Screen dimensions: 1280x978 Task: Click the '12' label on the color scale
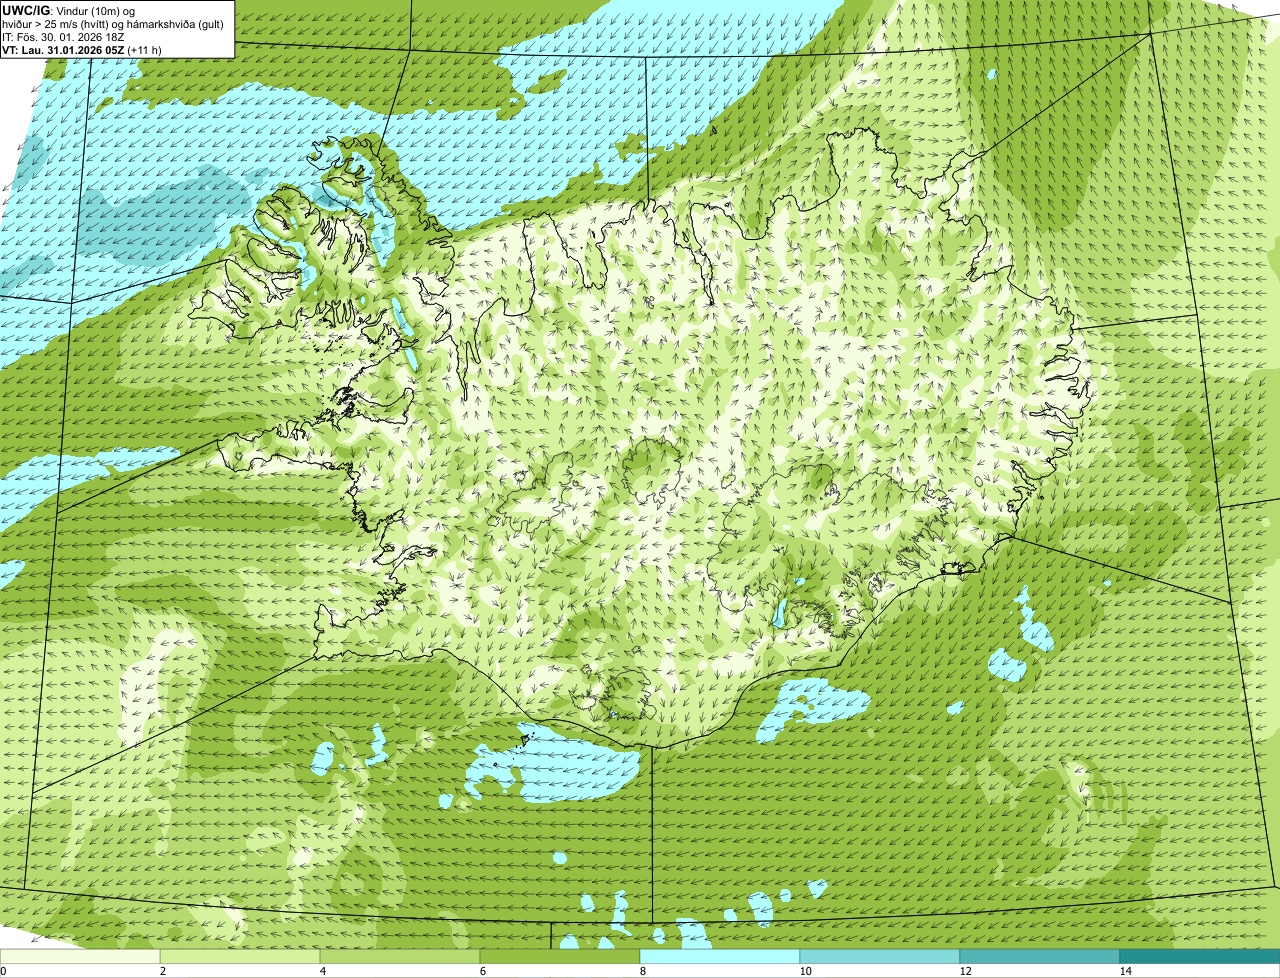coord(965,971)
